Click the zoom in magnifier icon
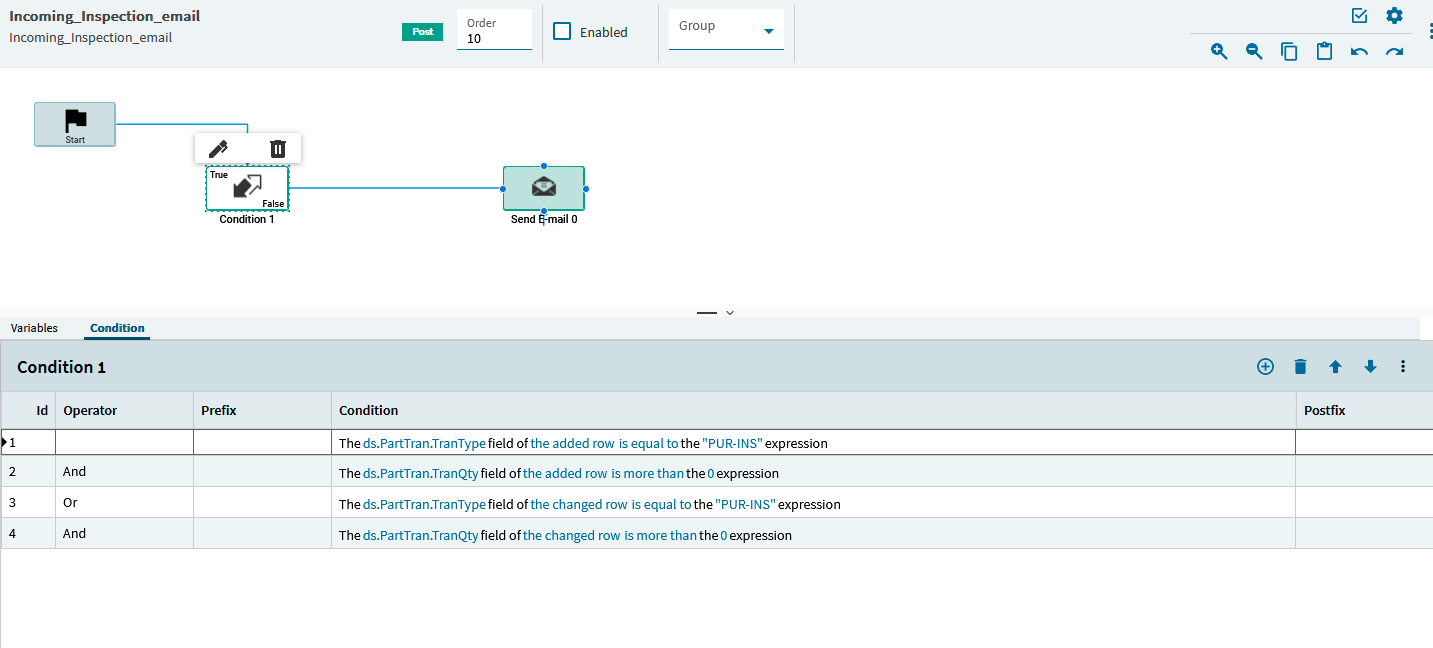 click(x=1219, y=51)
